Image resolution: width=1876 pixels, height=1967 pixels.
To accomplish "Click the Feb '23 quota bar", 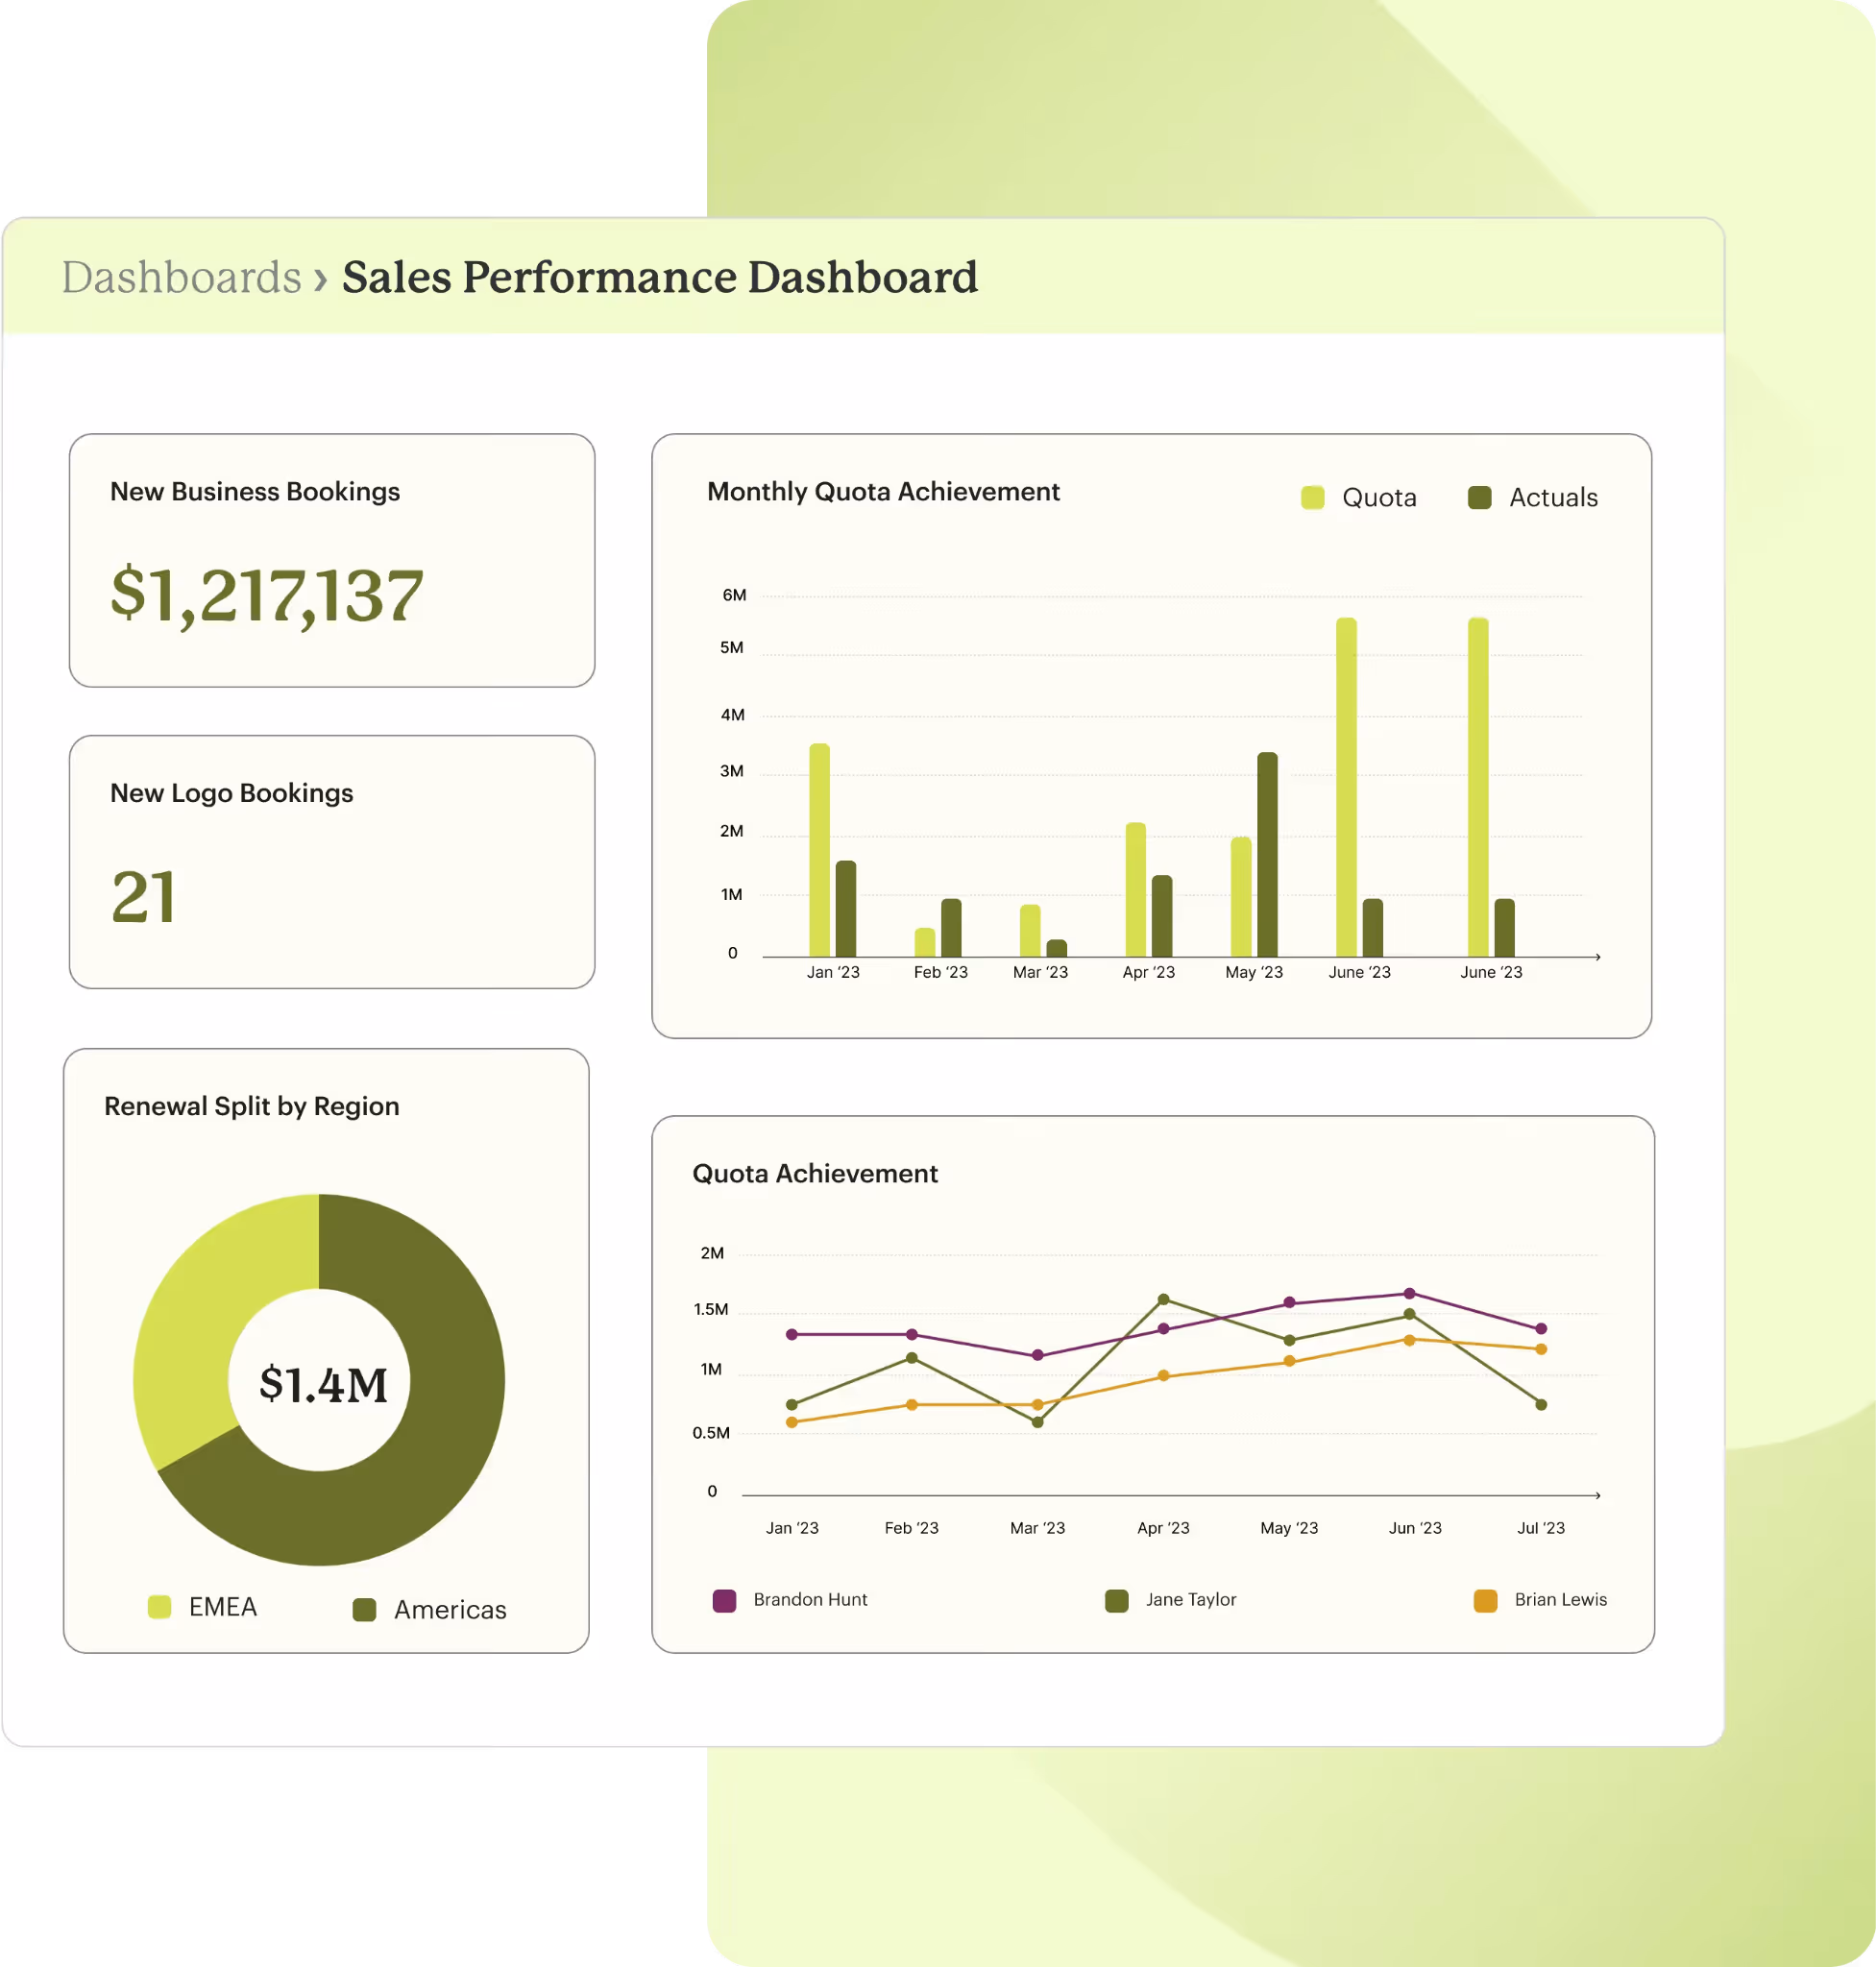I will (925, 942).
